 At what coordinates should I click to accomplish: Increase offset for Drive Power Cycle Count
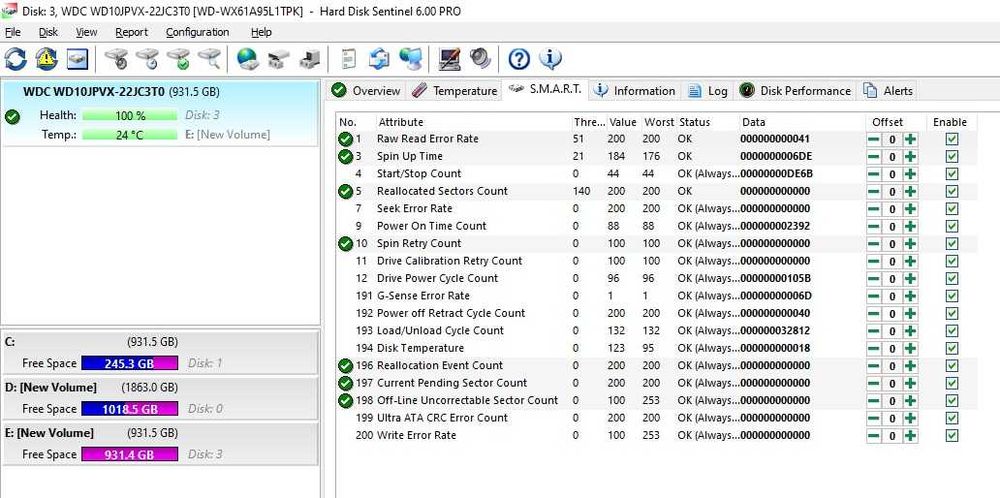(x=911, y=279)
